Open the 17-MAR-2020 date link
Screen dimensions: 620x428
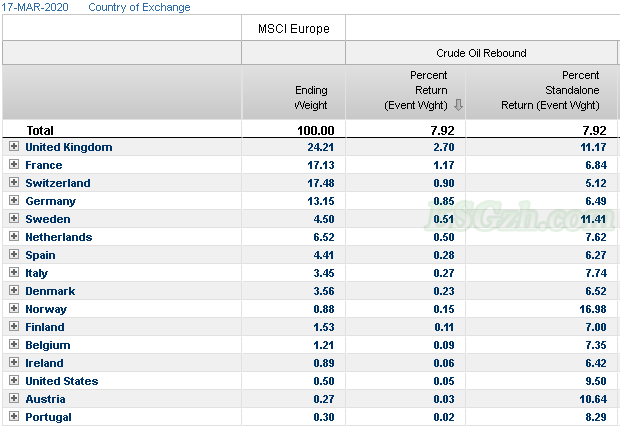(x=35, y=7)
